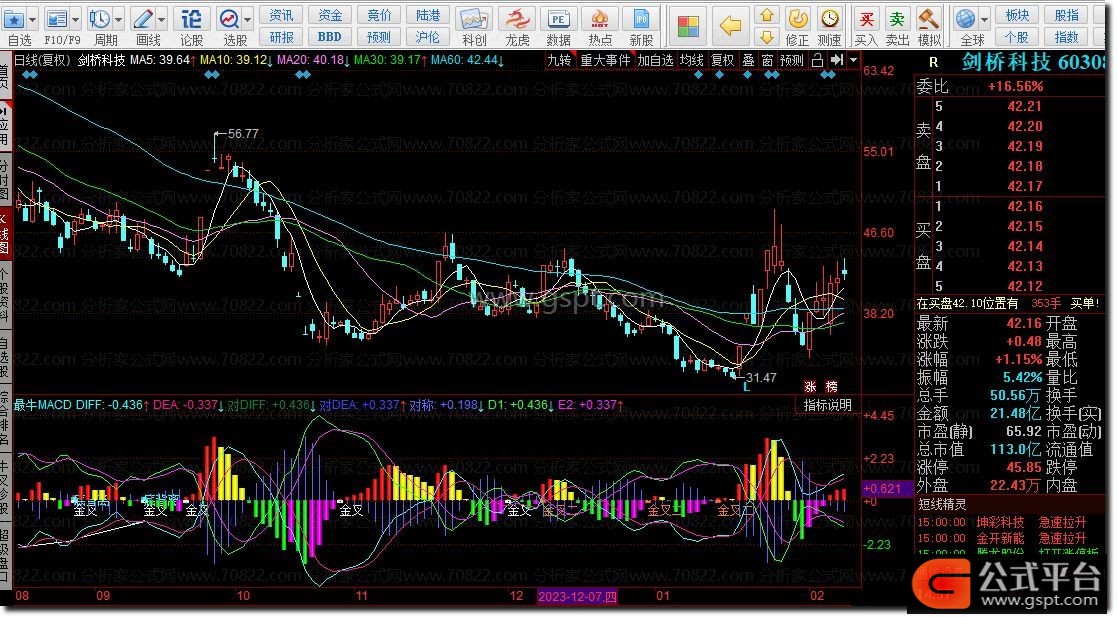
Task: Open the chart toolbar dropdown triangle
Action: (853, 61)
